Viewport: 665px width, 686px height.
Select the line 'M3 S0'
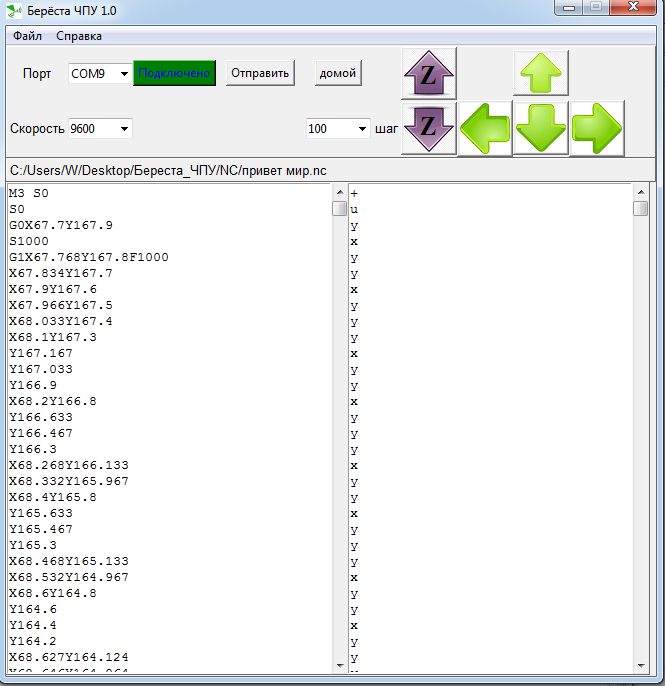click(29, 193)
